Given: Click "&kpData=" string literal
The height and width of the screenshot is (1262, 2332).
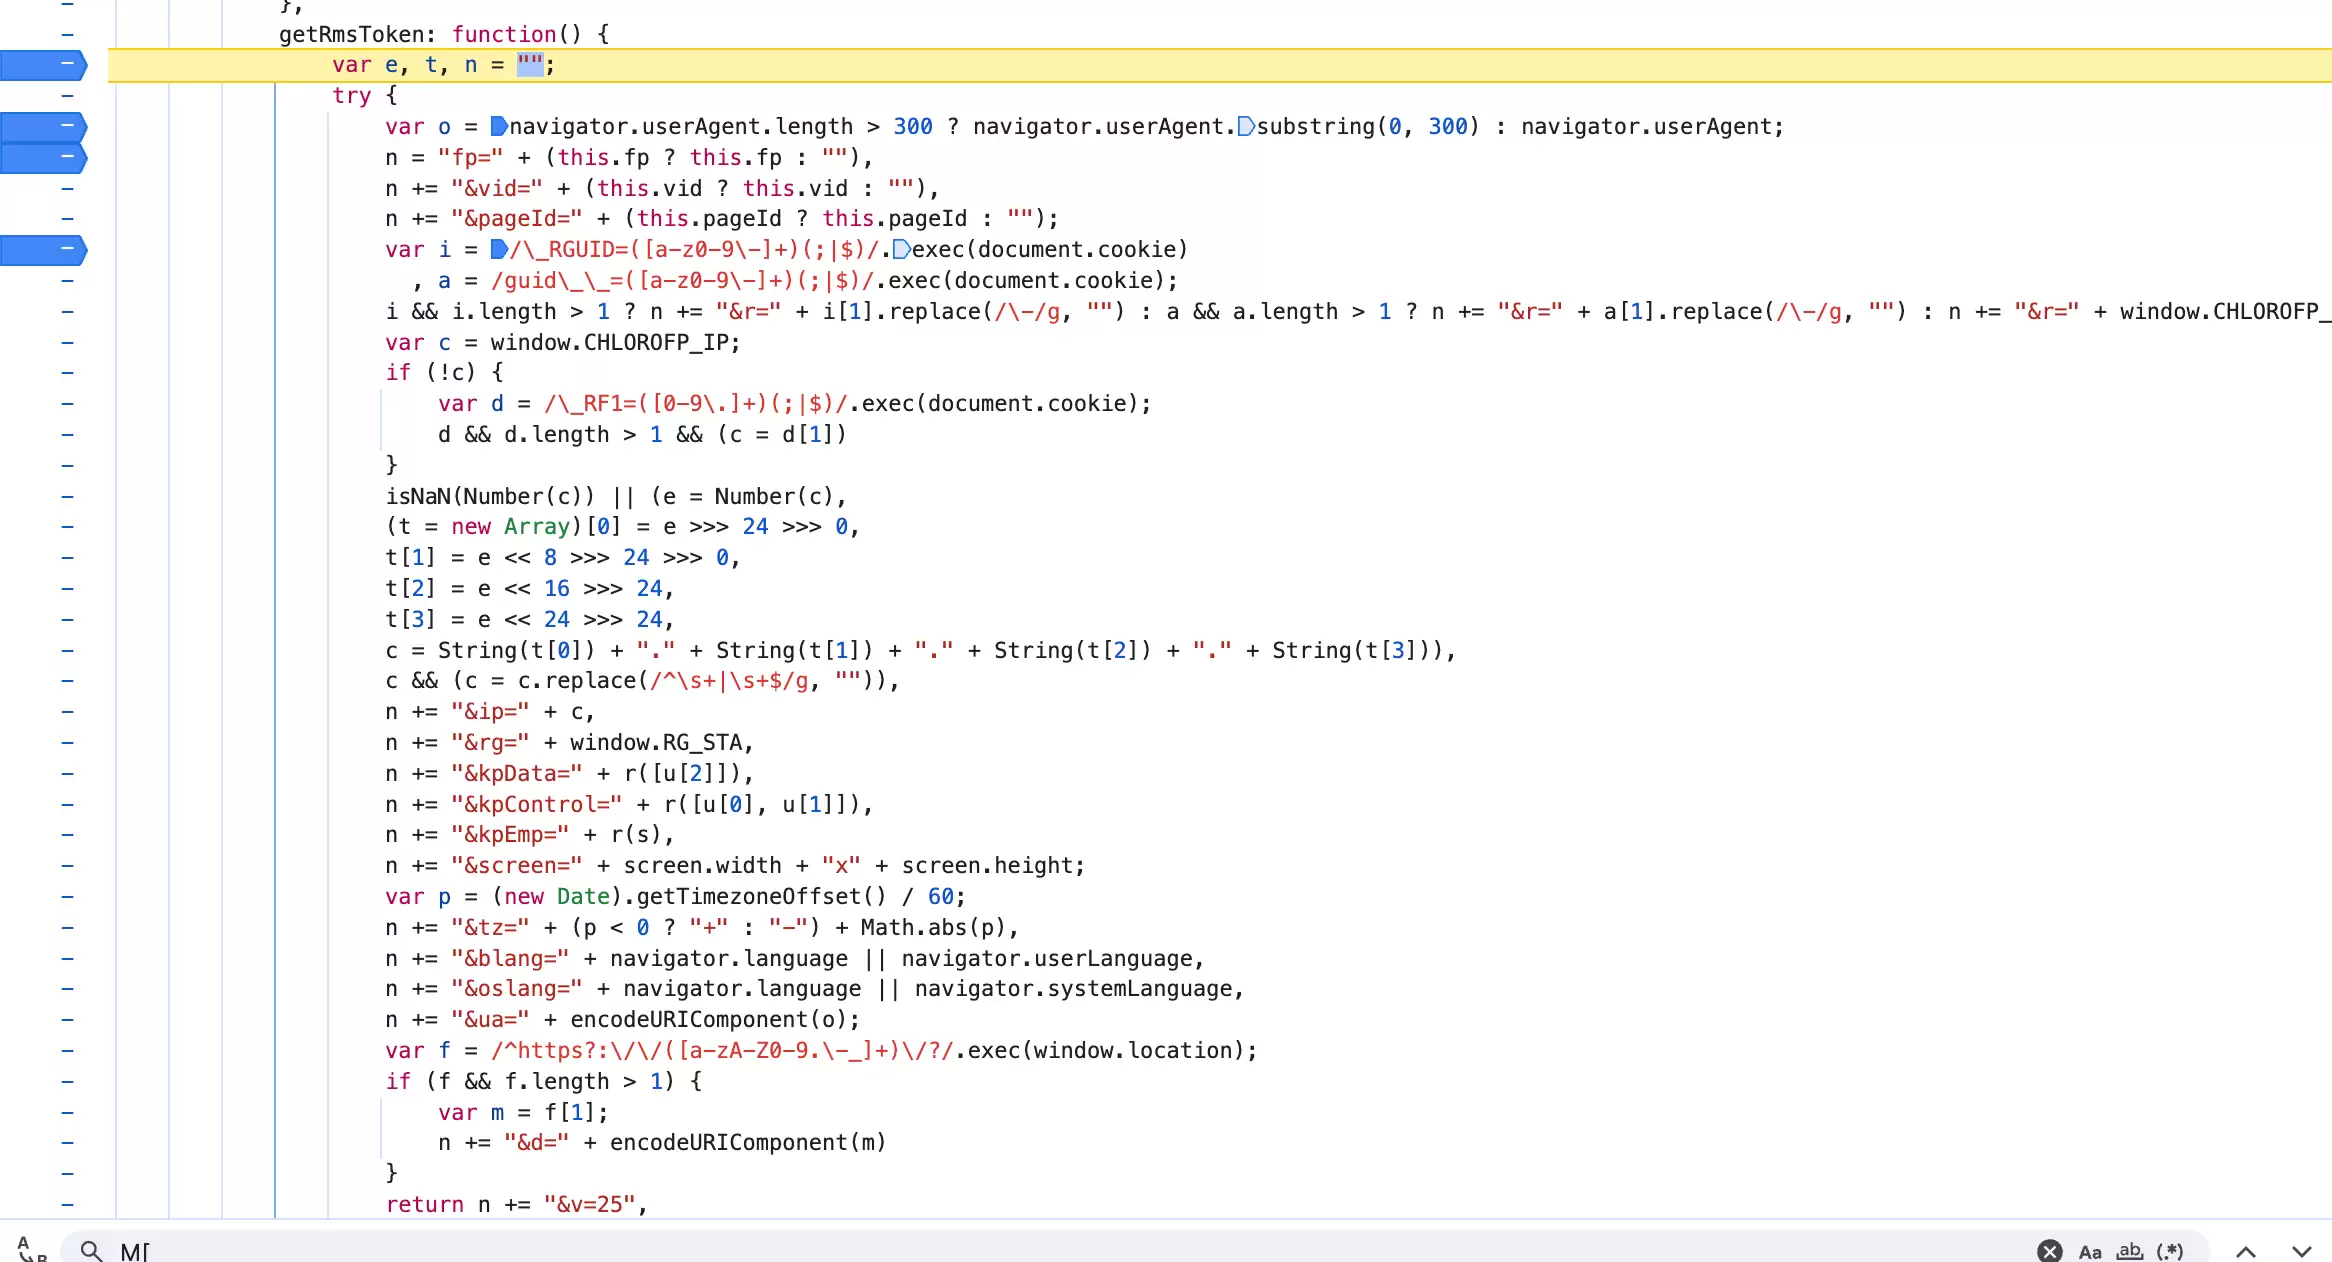Looking at the screenshot, I should click(517, 773).
